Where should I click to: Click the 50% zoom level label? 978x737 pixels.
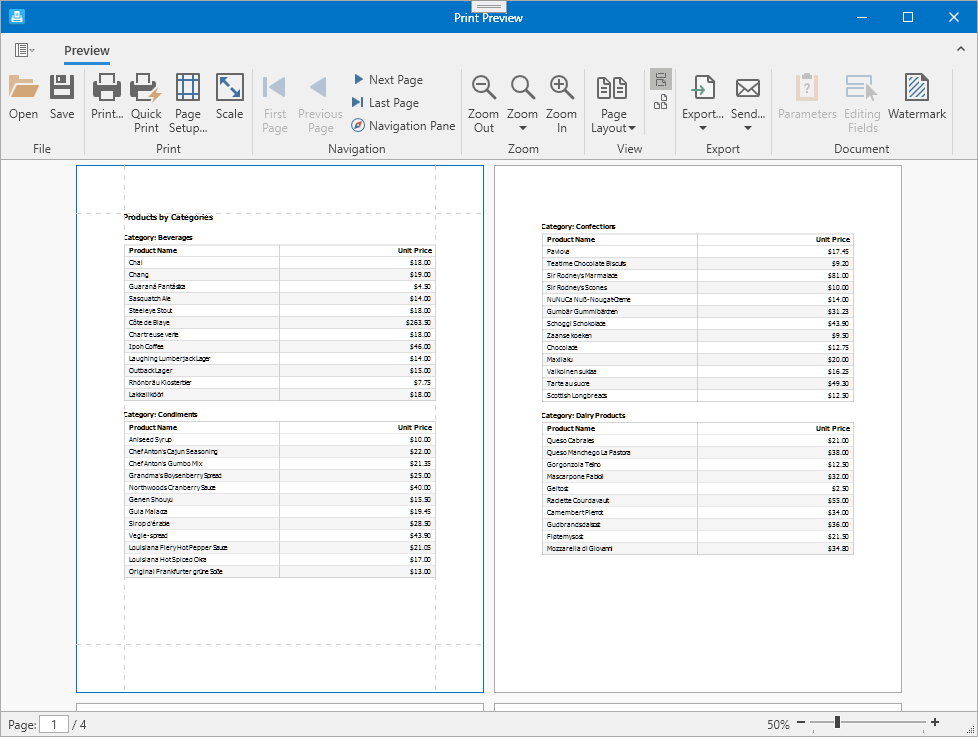[778, 725]
